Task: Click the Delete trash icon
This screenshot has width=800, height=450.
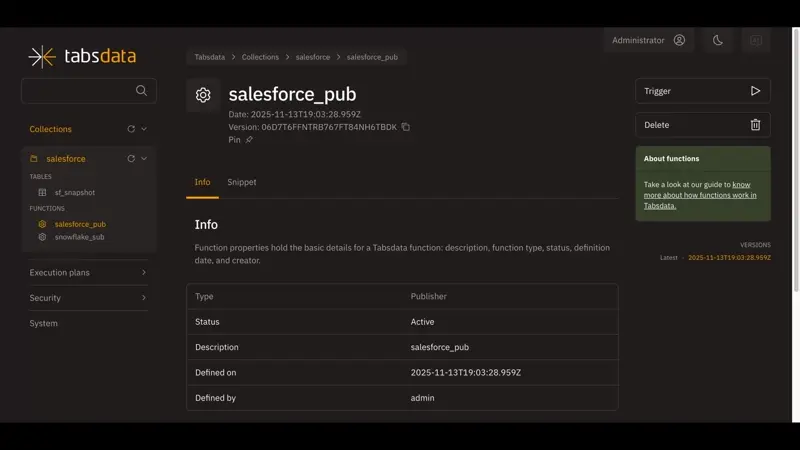Action: tap(756, 125)
